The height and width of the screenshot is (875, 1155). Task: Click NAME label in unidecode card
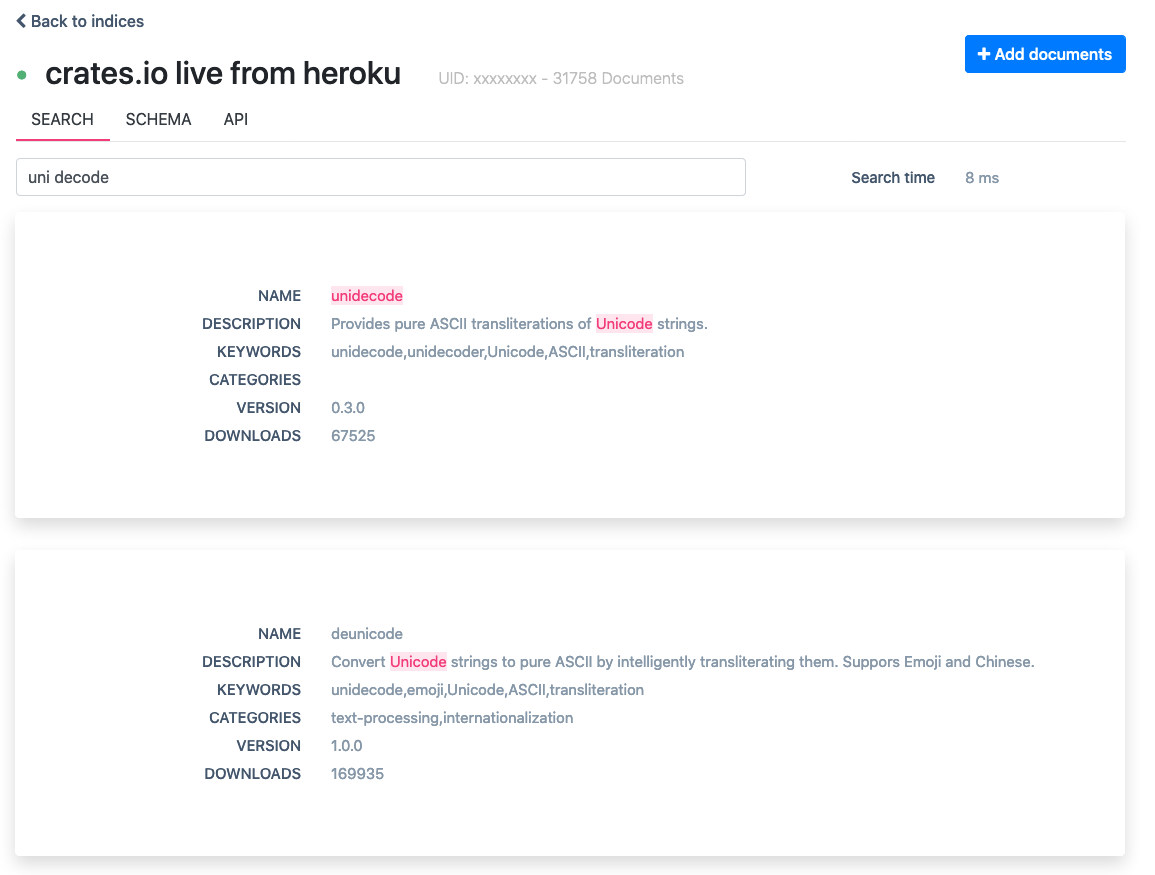[279, 295]
